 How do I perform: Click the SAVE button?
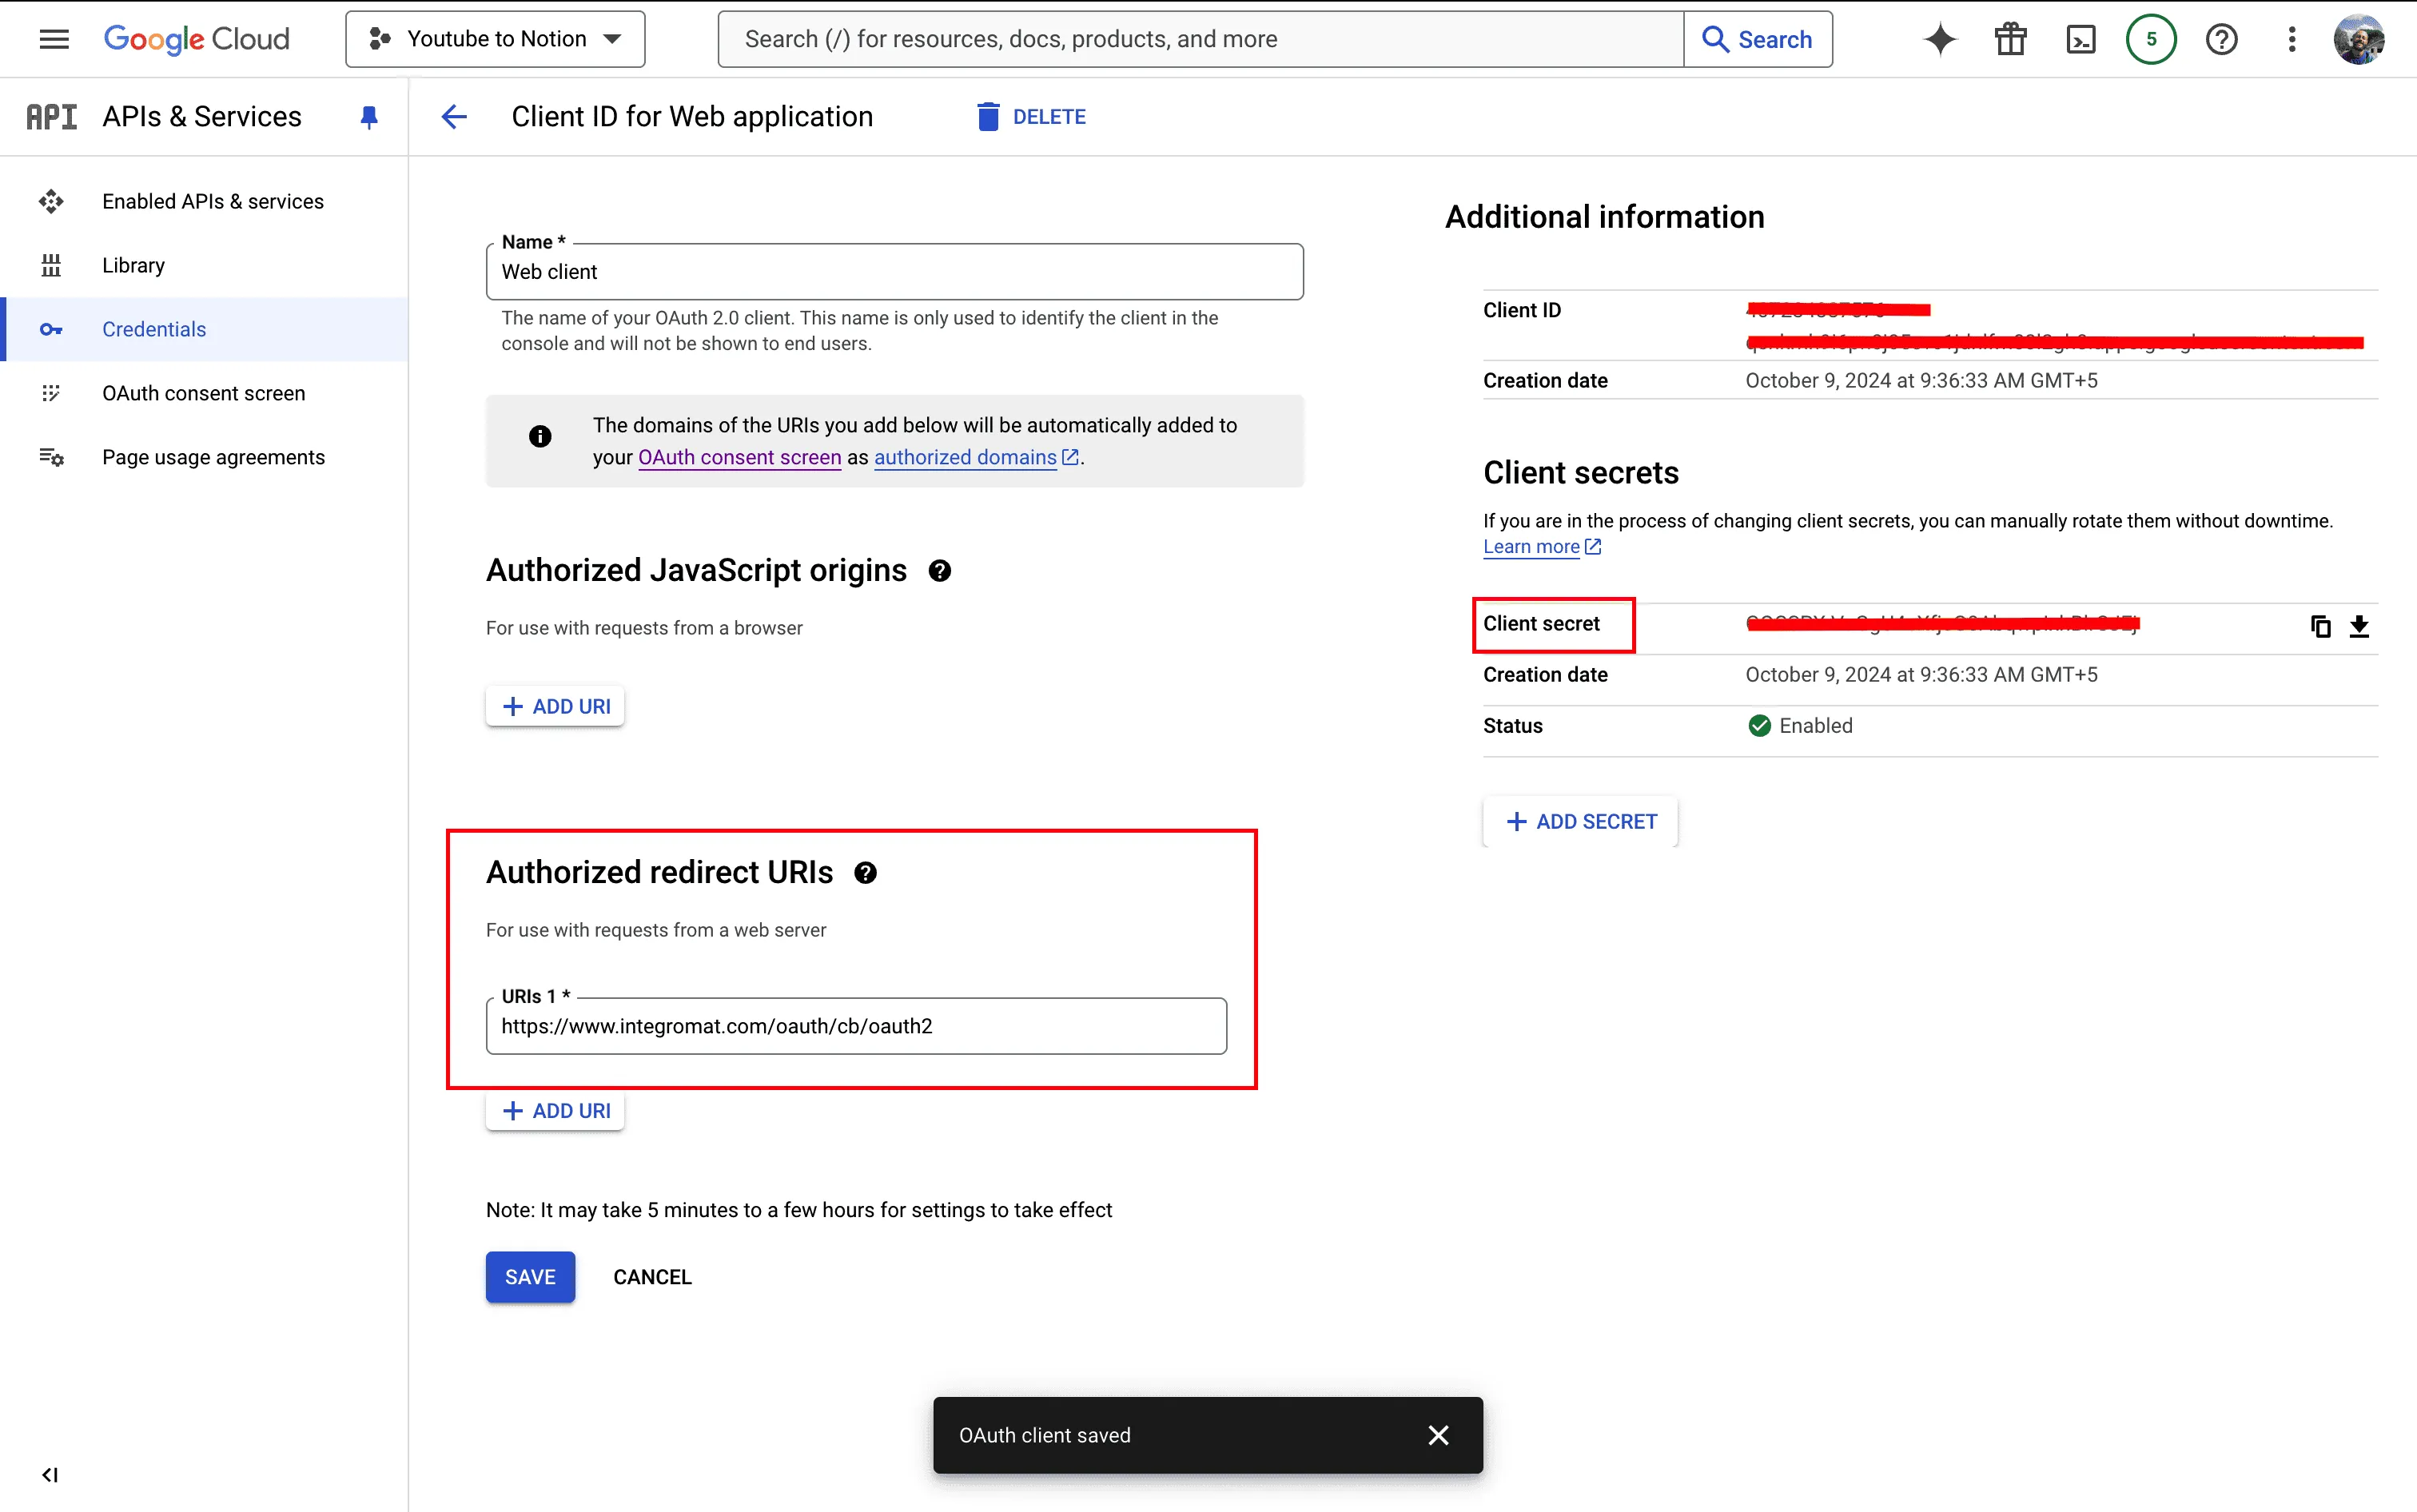(x=530, y=1277)
